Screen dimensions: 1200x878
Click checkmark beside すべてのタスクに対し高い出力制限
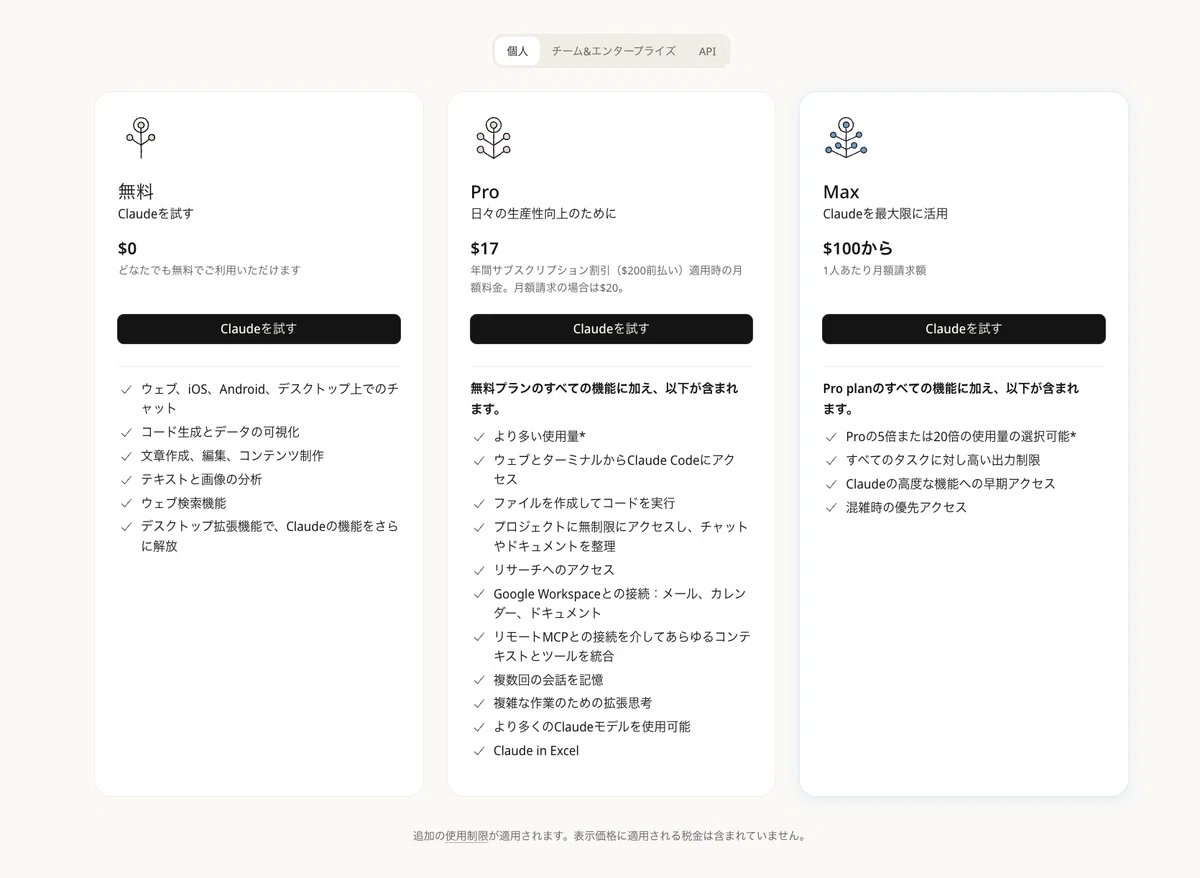(831, 461)
